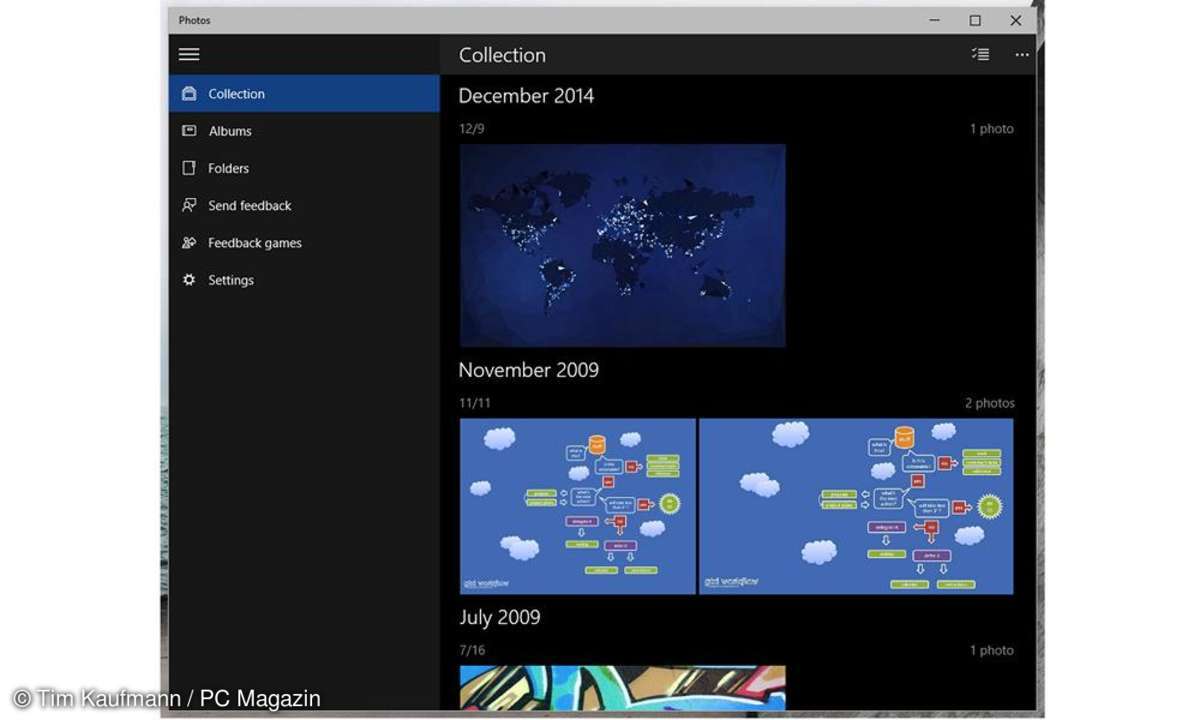Viewport: 1200px width, 720px height.
Task: Click the '1 photo' count beside 12/9
Action: coord(991,129)
